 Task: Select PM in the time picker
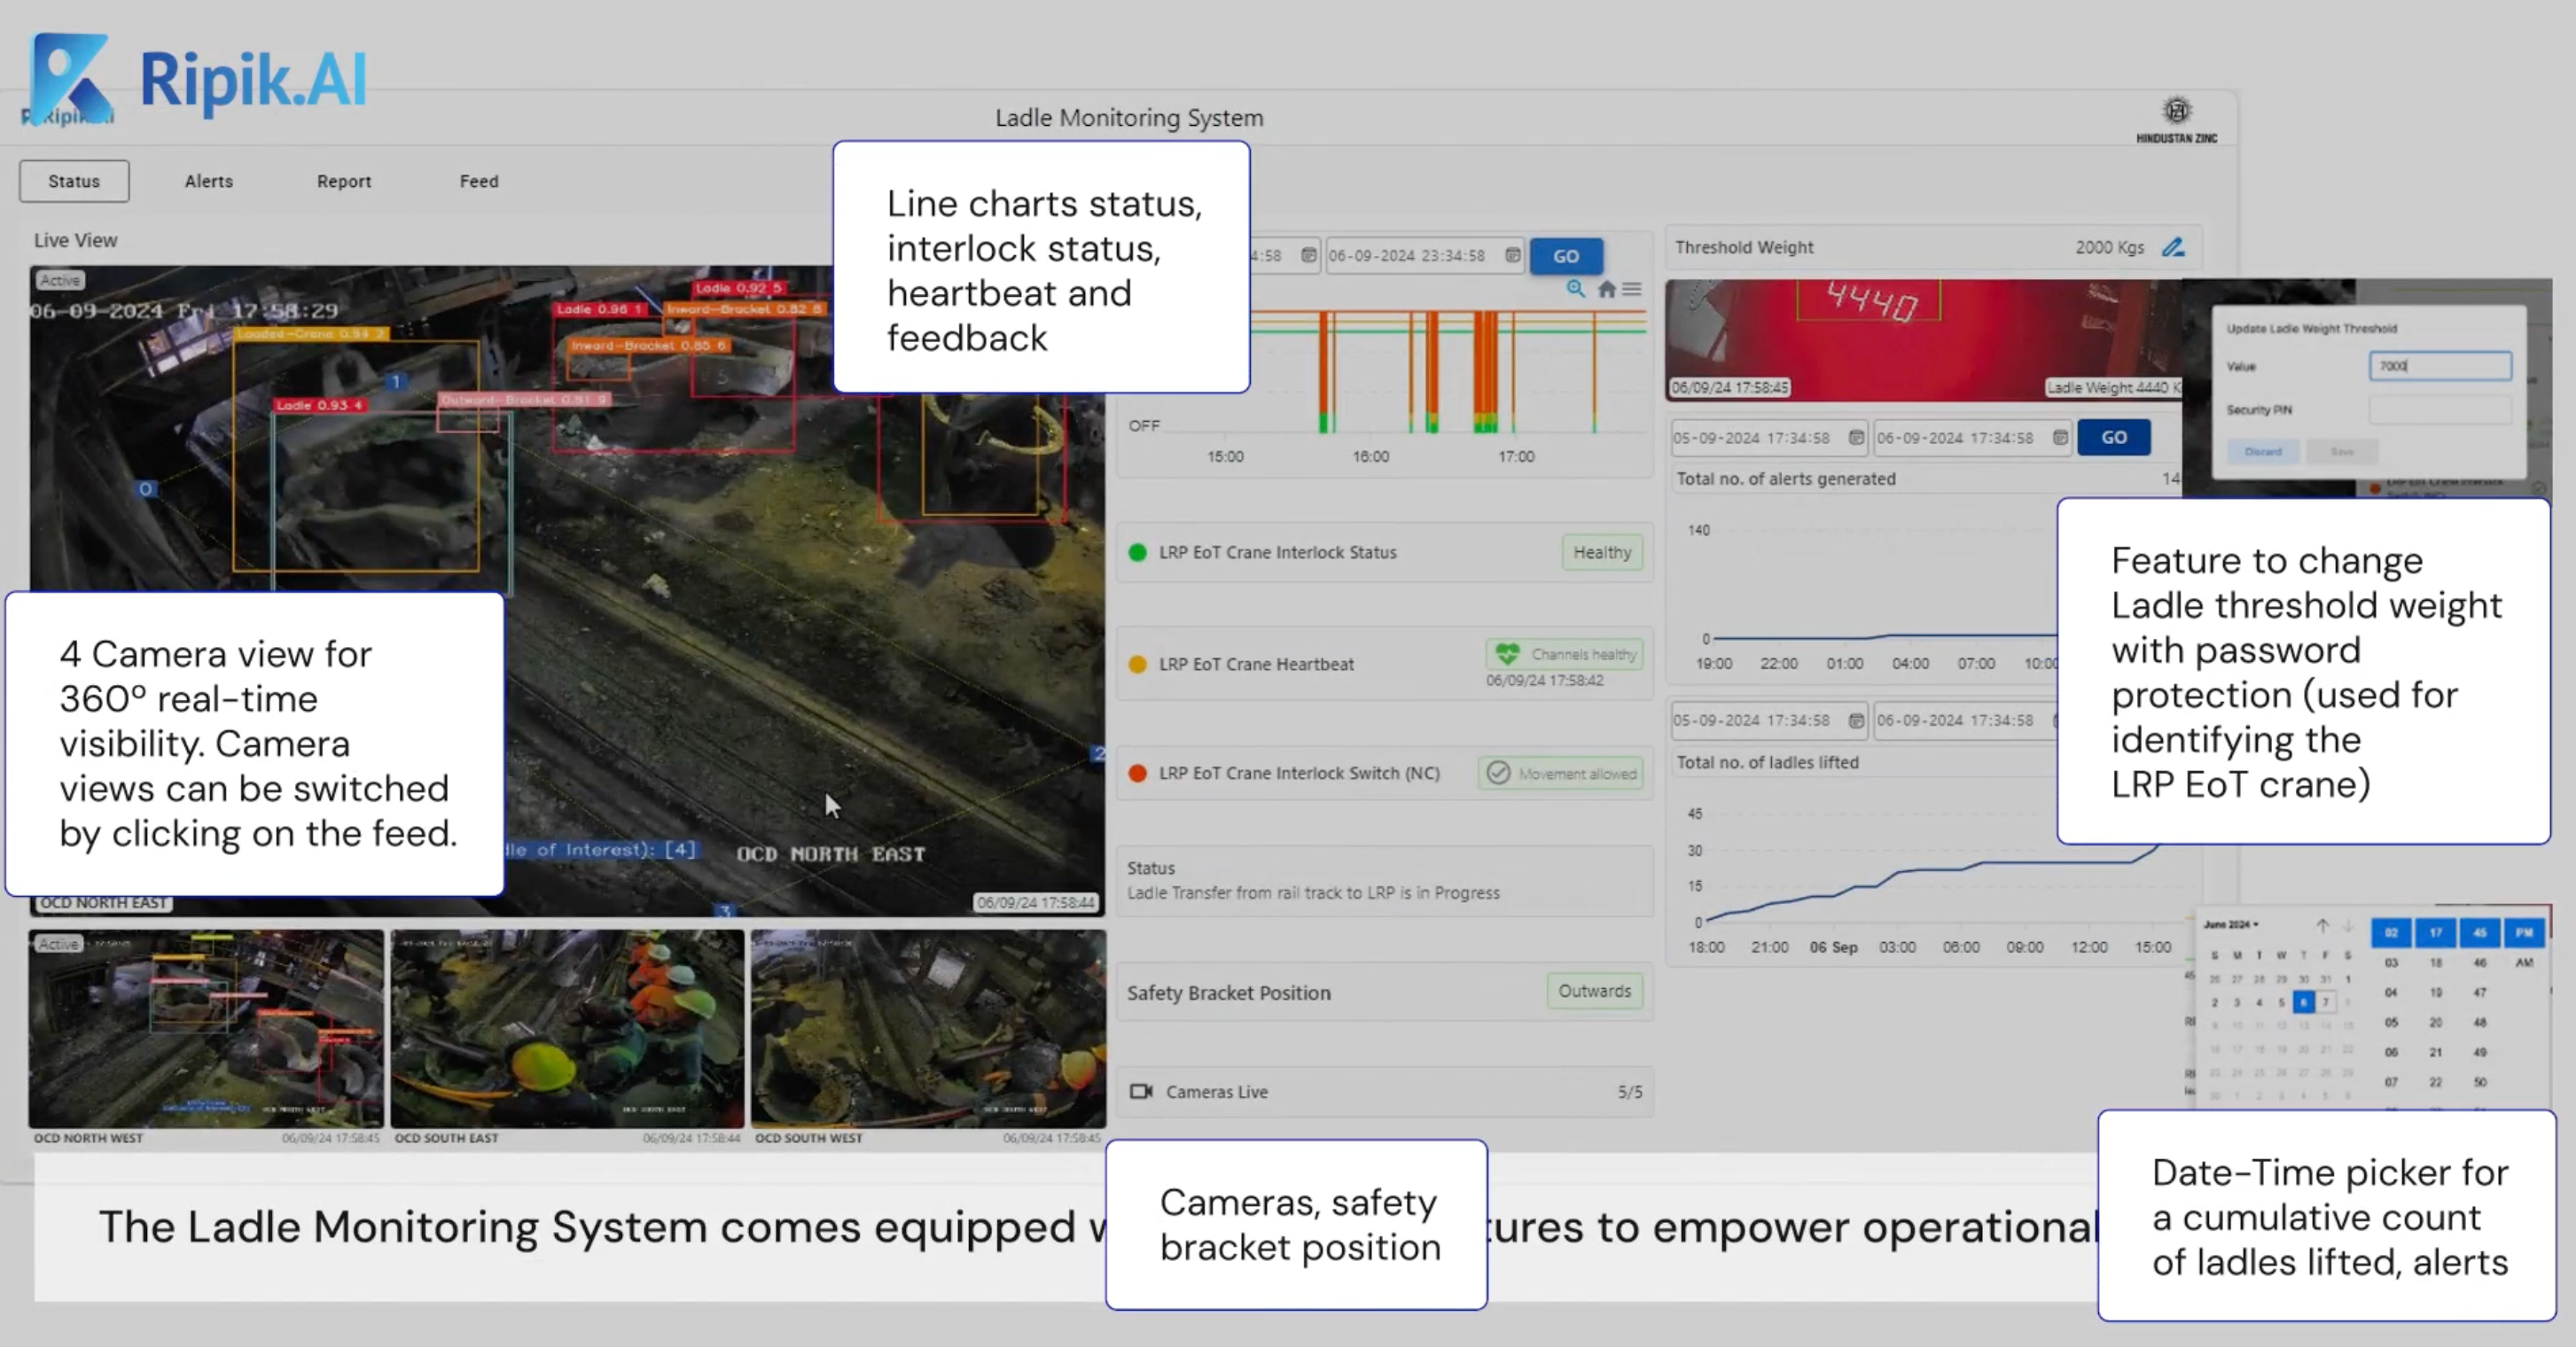click(2524, 933)
